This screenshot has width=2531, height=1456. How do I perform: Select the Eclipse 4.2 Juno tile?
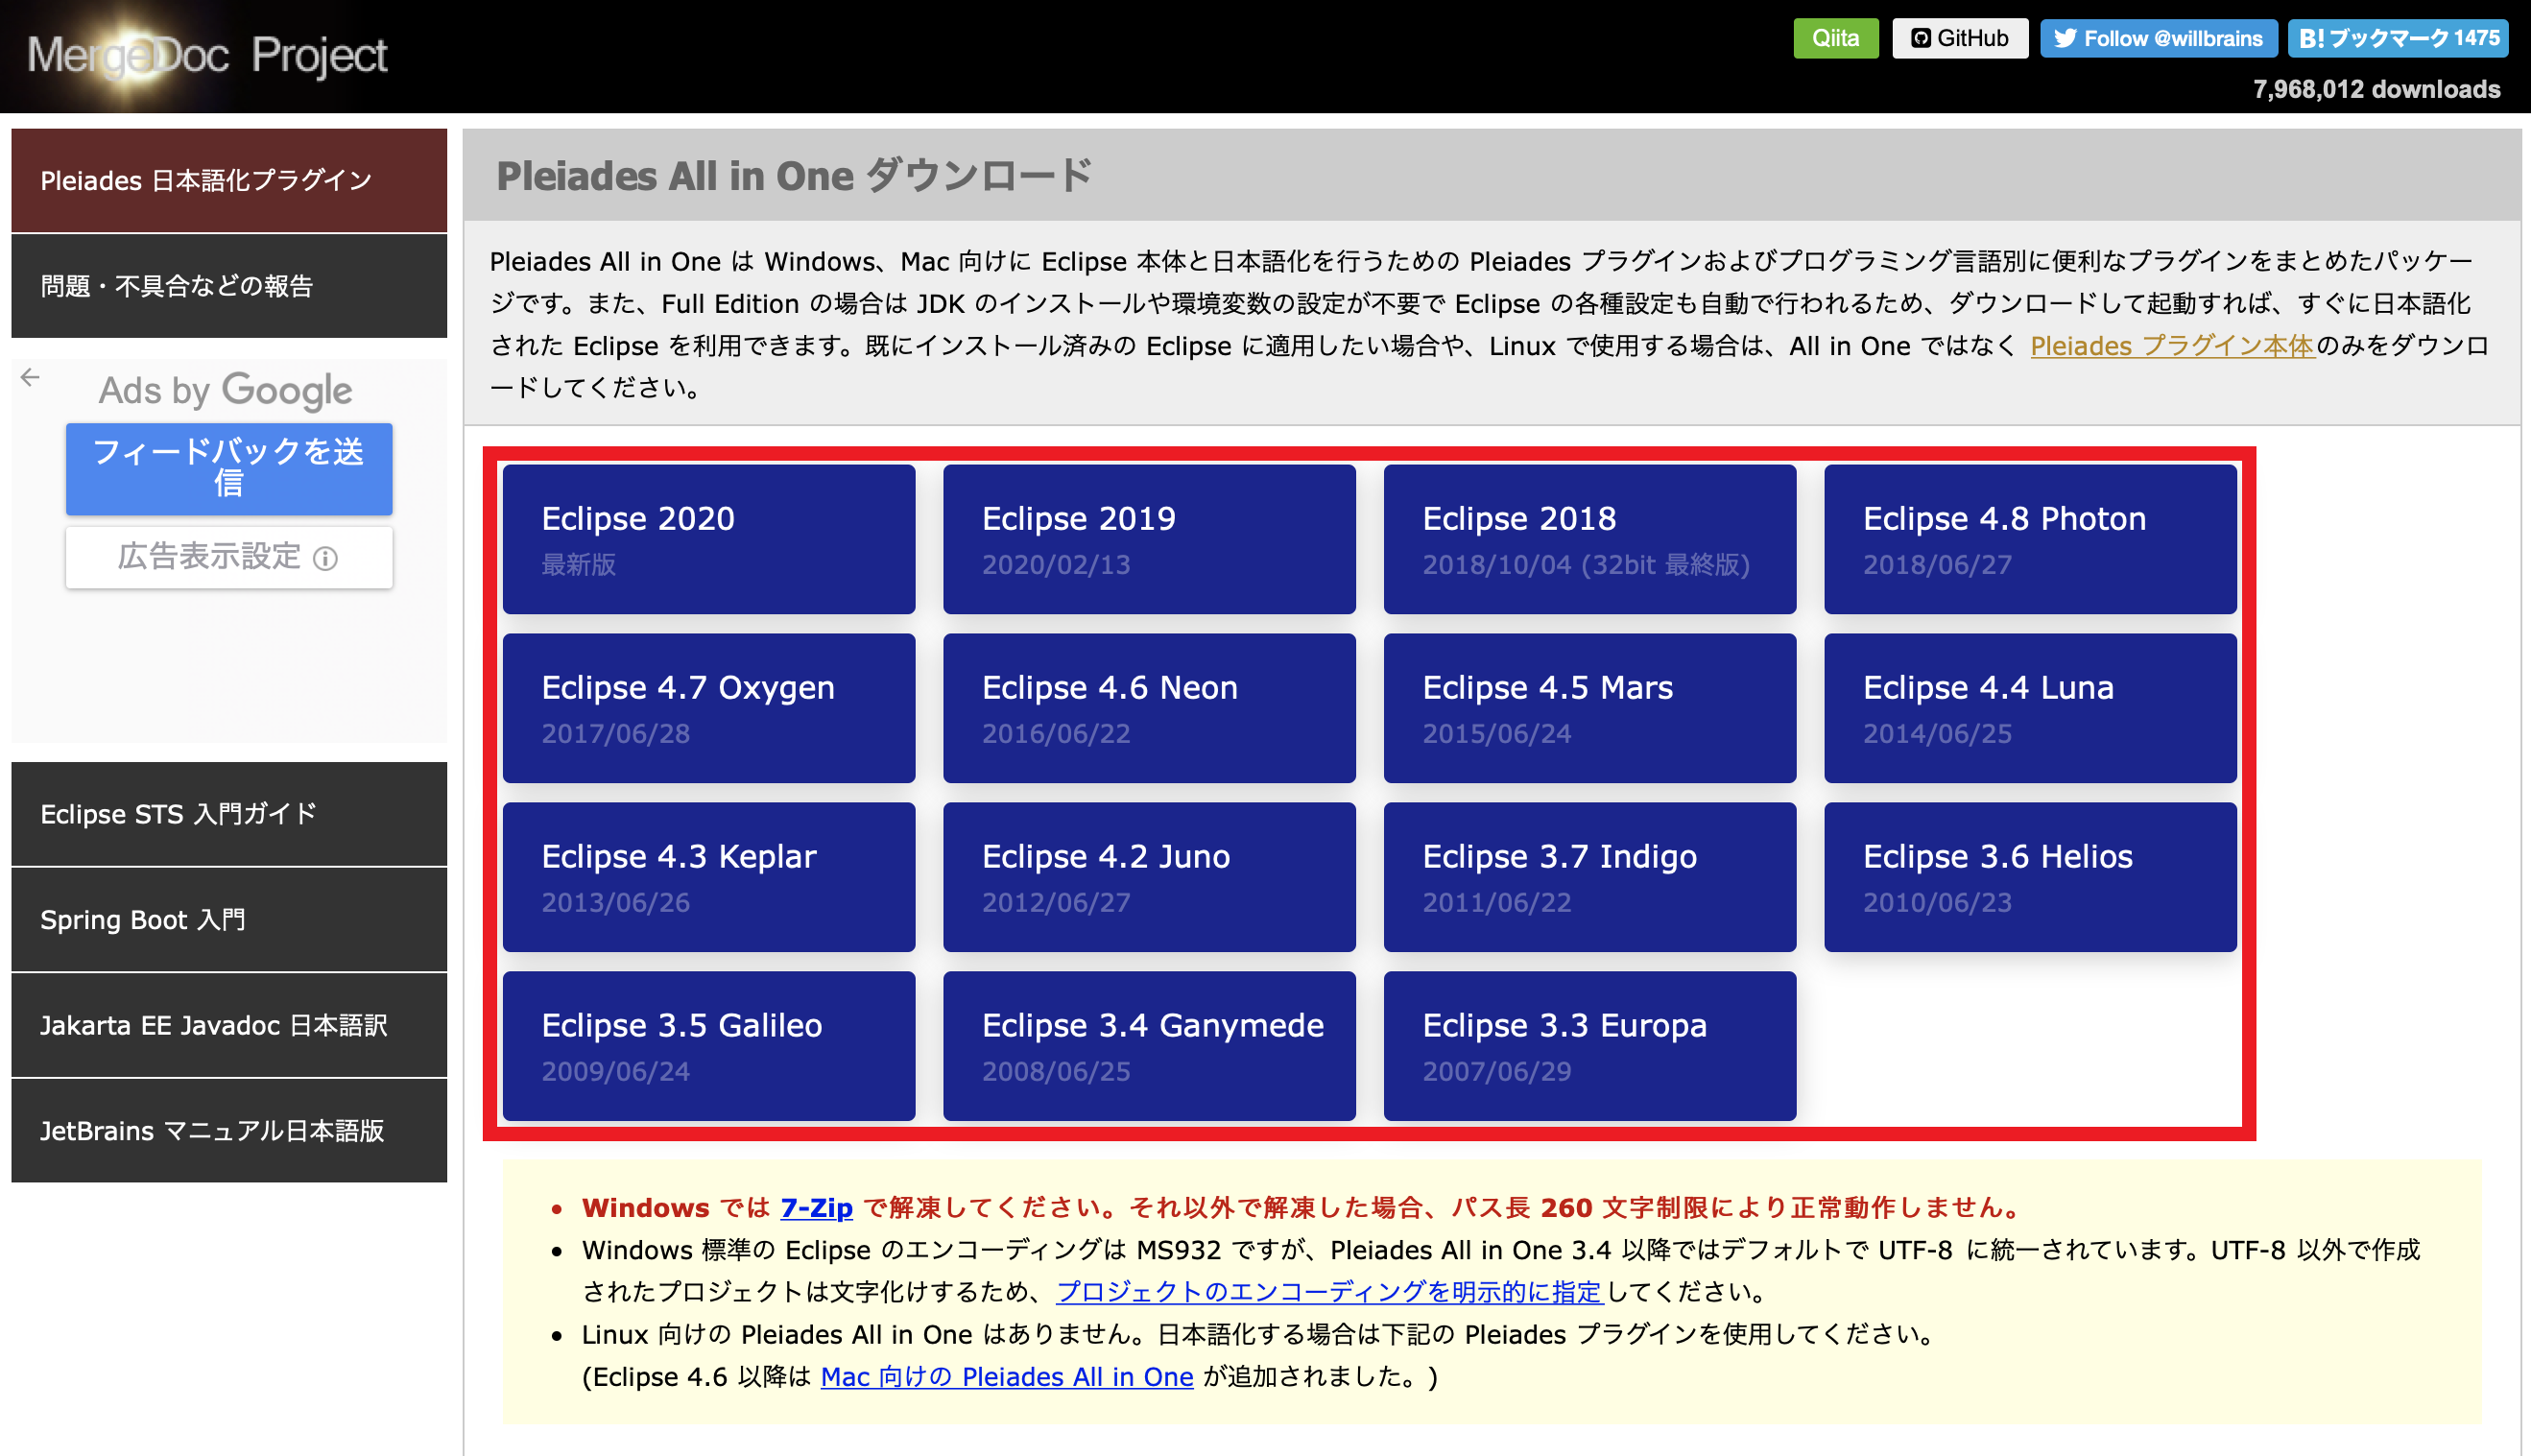(x=1149, y=877)
